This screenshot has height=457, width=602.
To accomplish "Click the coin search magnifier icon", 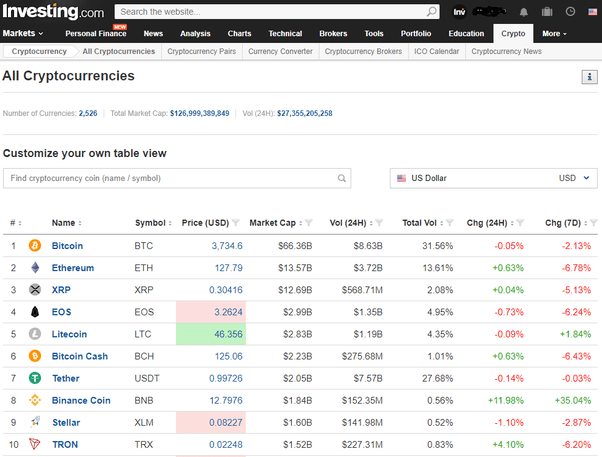I will (341, 178).
